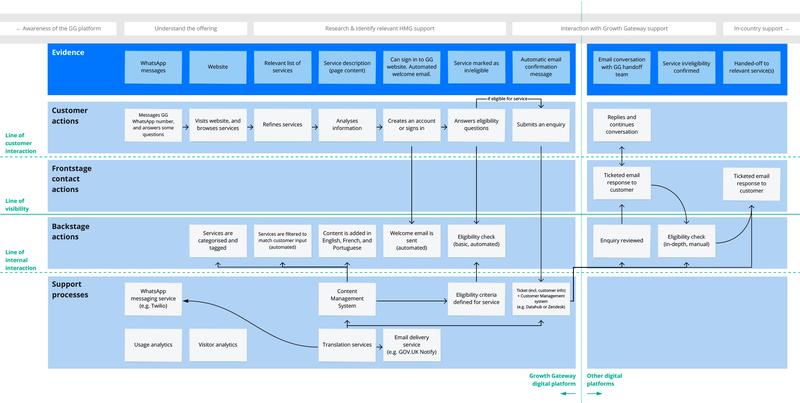Viewport: 800px width, 403px height.
Task: Select the 'Enquiry reviewed' backstage box
Action: pyautogui.click(x=622, y=240)
